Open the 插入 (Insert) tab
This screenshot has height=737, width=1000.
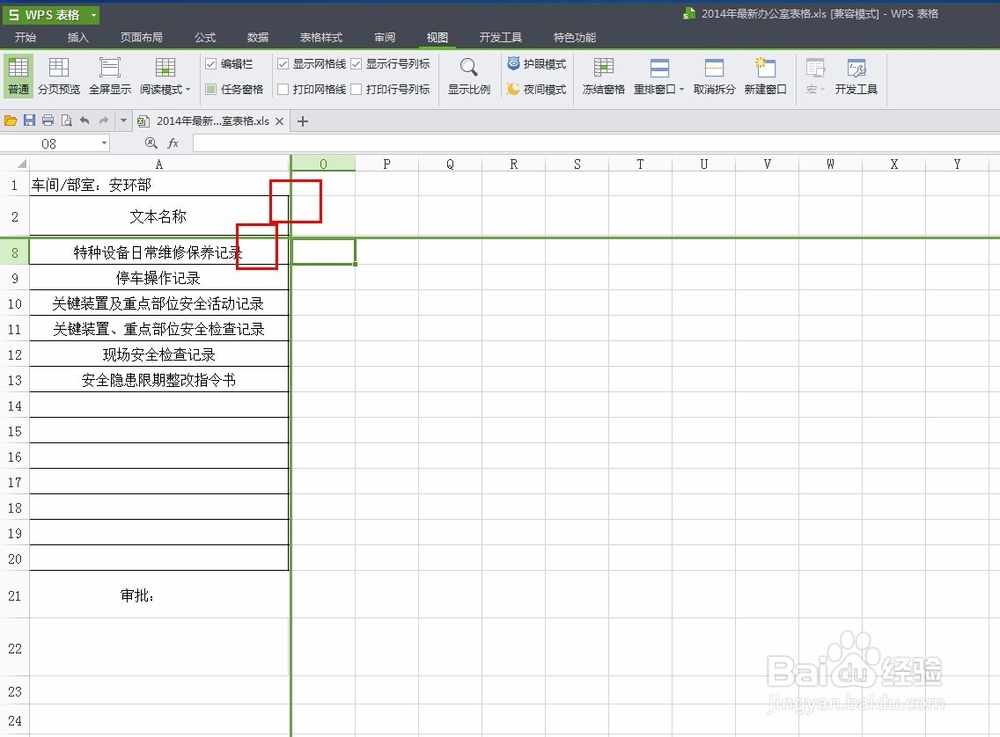[78, 38]
